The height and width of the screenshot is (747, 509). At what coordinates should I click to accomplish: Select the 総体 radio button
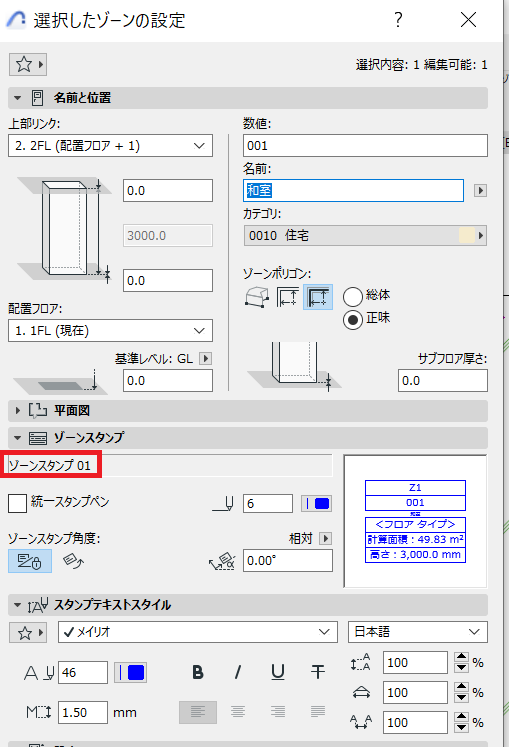353,297
